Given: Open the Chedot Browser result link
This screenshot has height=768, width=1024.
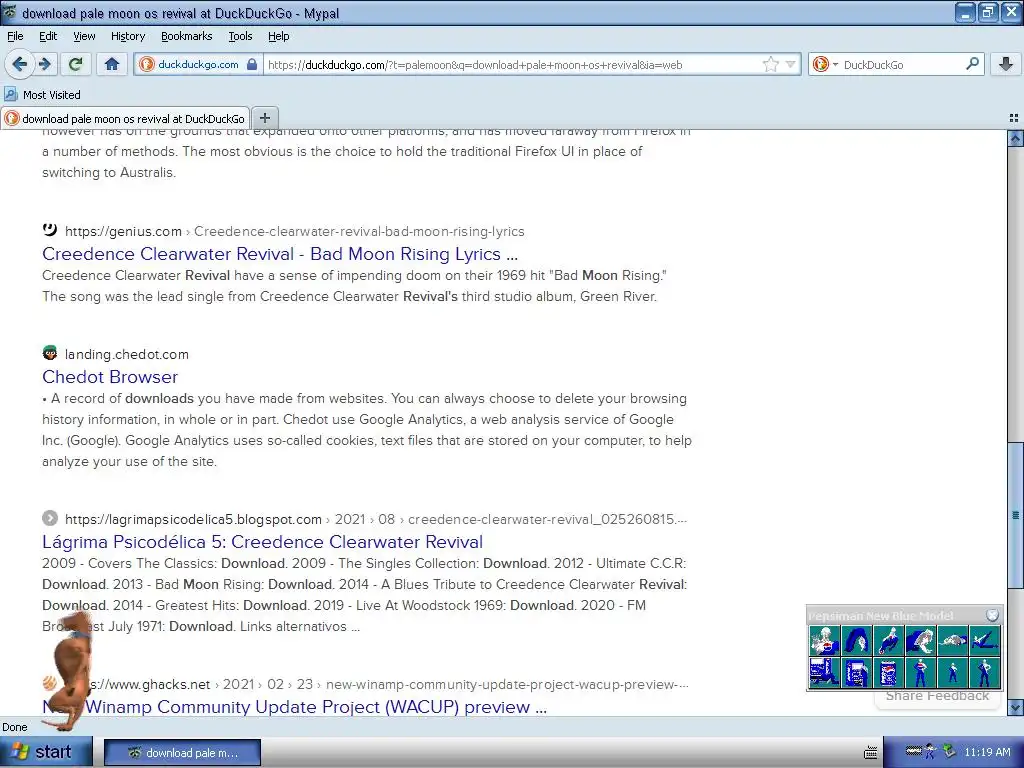Looking at the screenshot, I should (x=110, y=377).
